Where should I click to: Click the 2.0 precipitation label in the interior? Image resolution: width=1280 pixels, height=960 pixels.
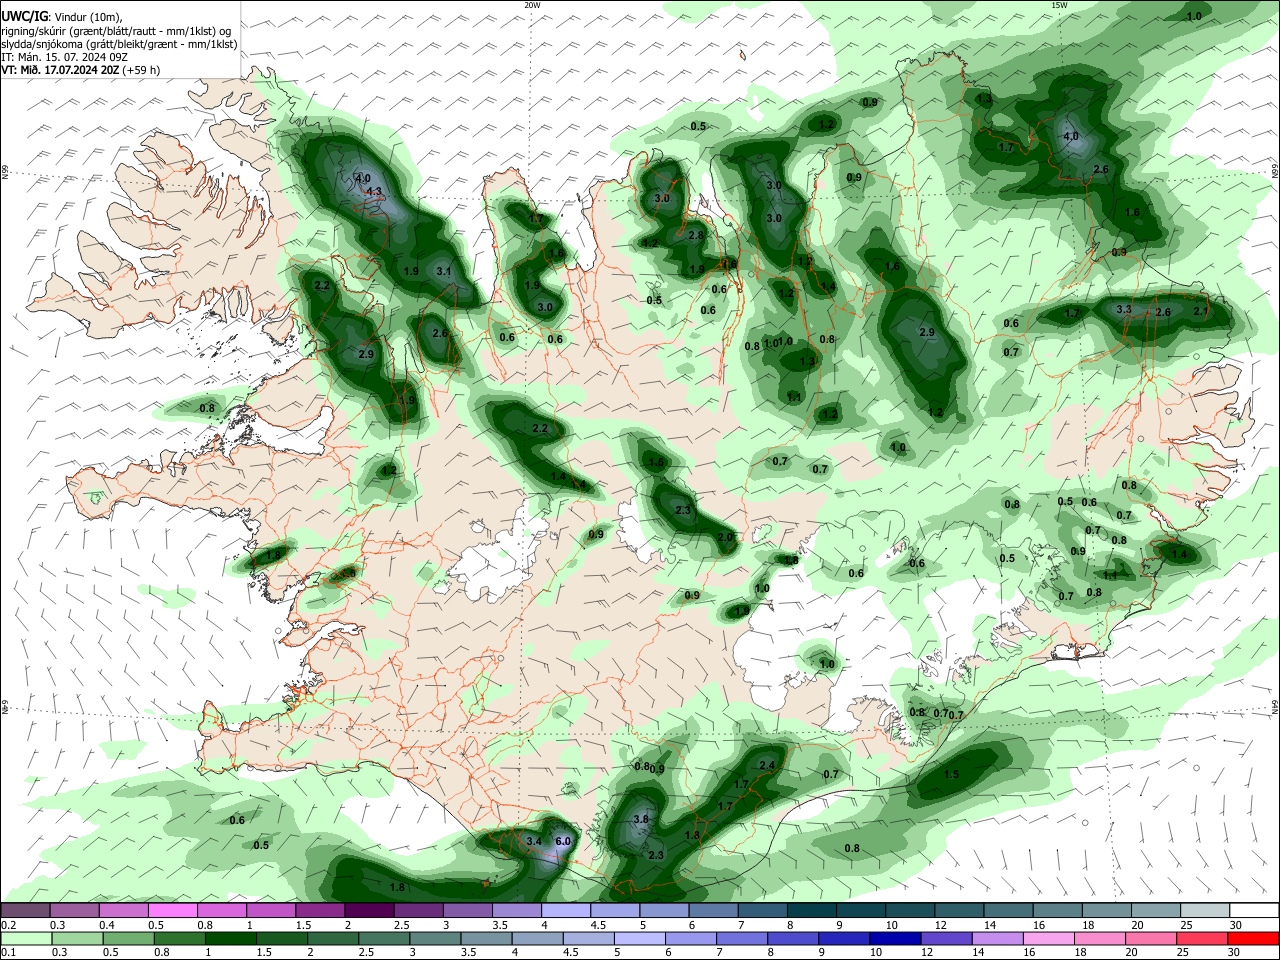725,538
